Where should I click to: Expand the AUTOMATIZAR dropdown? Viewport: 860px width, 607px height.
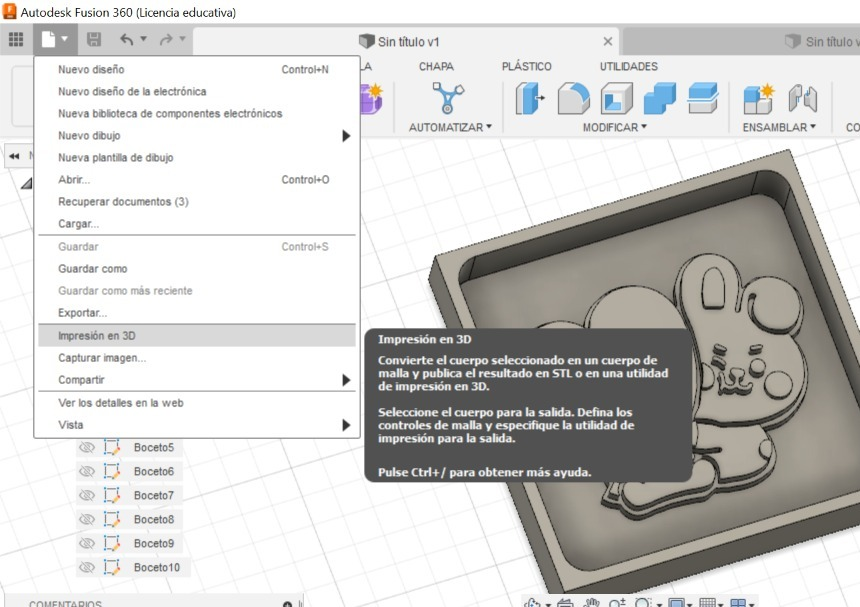tap(450, 127)
